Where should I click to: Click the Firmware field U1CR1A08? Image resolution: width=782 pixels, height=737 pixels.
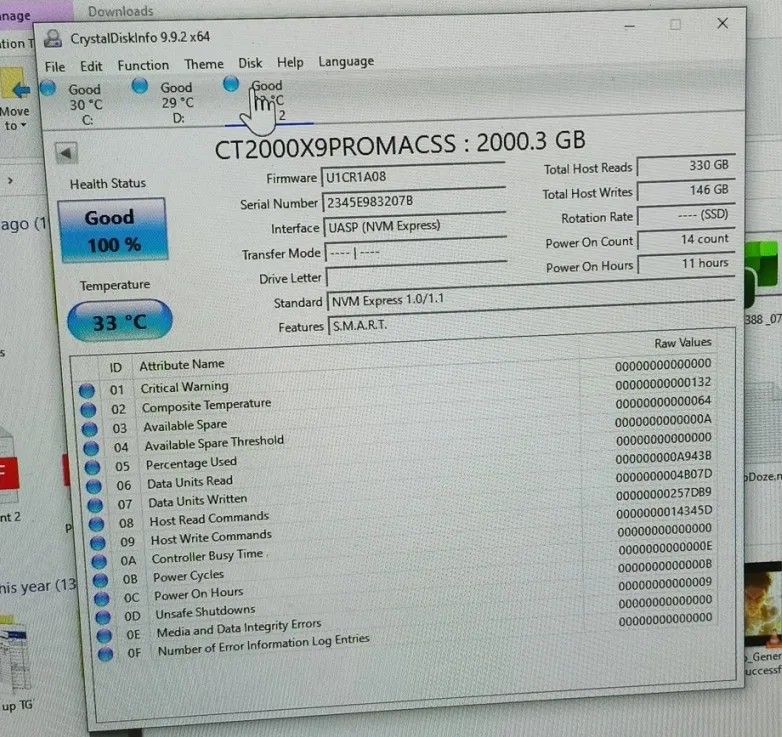point(413,176)
